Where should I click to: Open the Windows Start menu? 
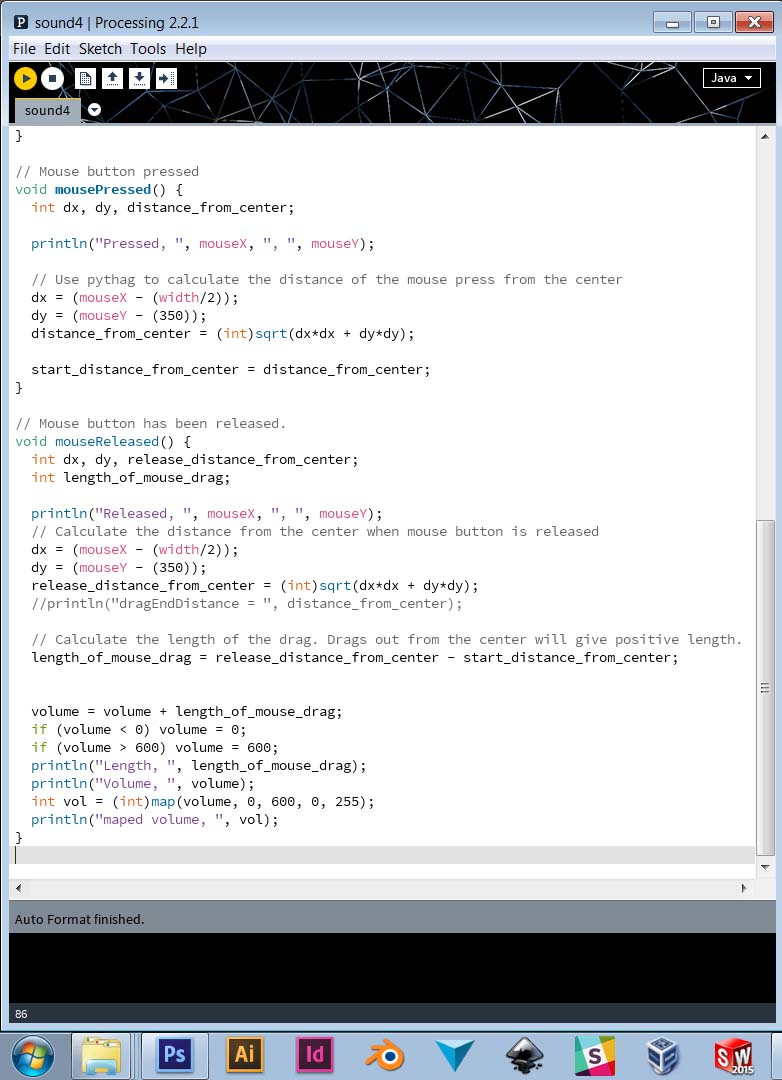click(32, 1057)
